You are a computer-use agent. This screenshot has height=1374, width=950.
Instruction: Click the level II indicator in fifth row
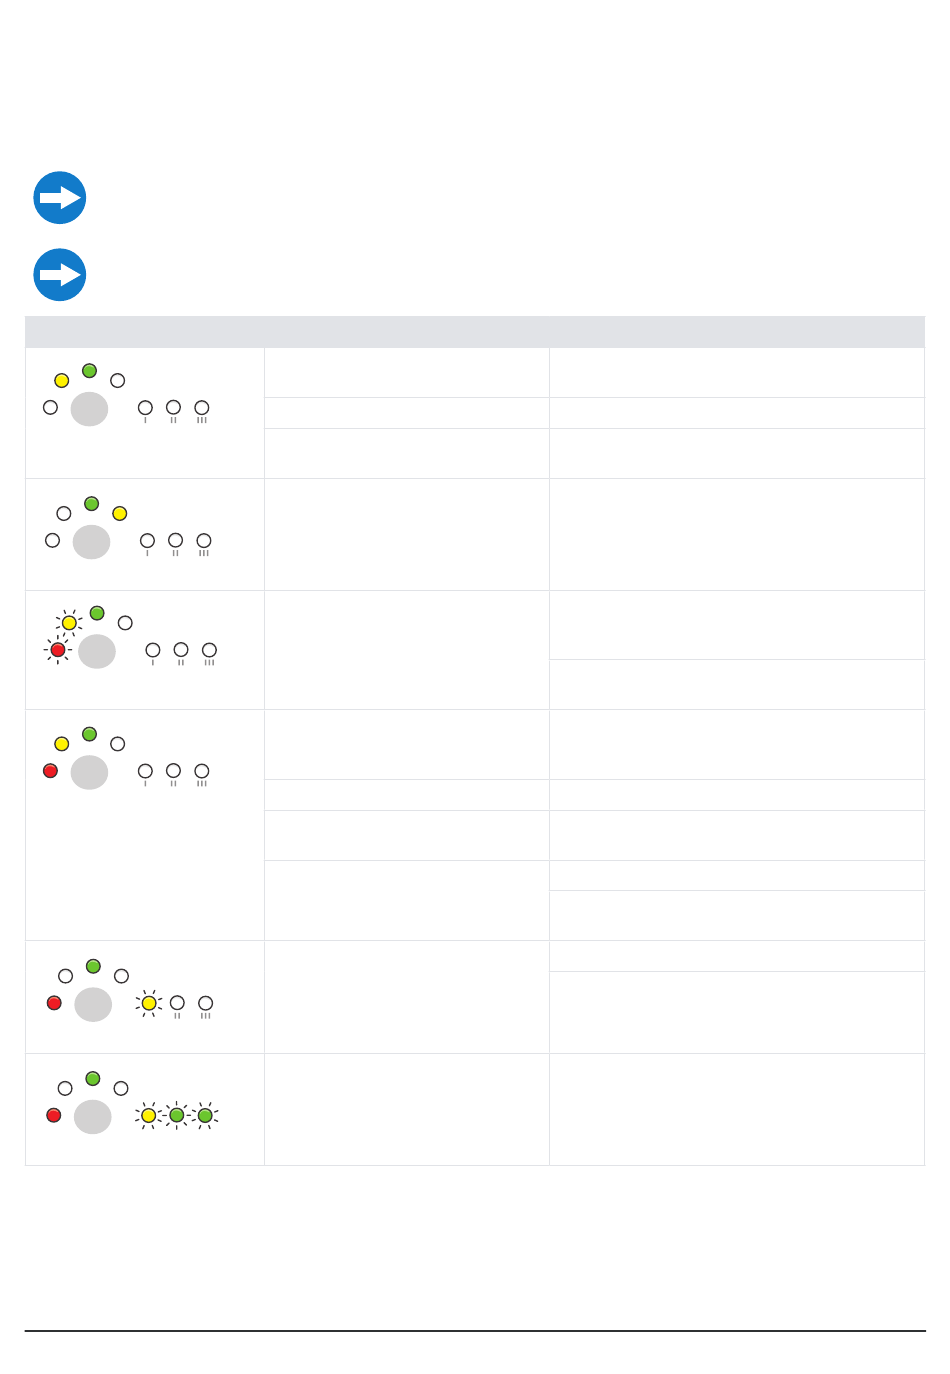177,1005
